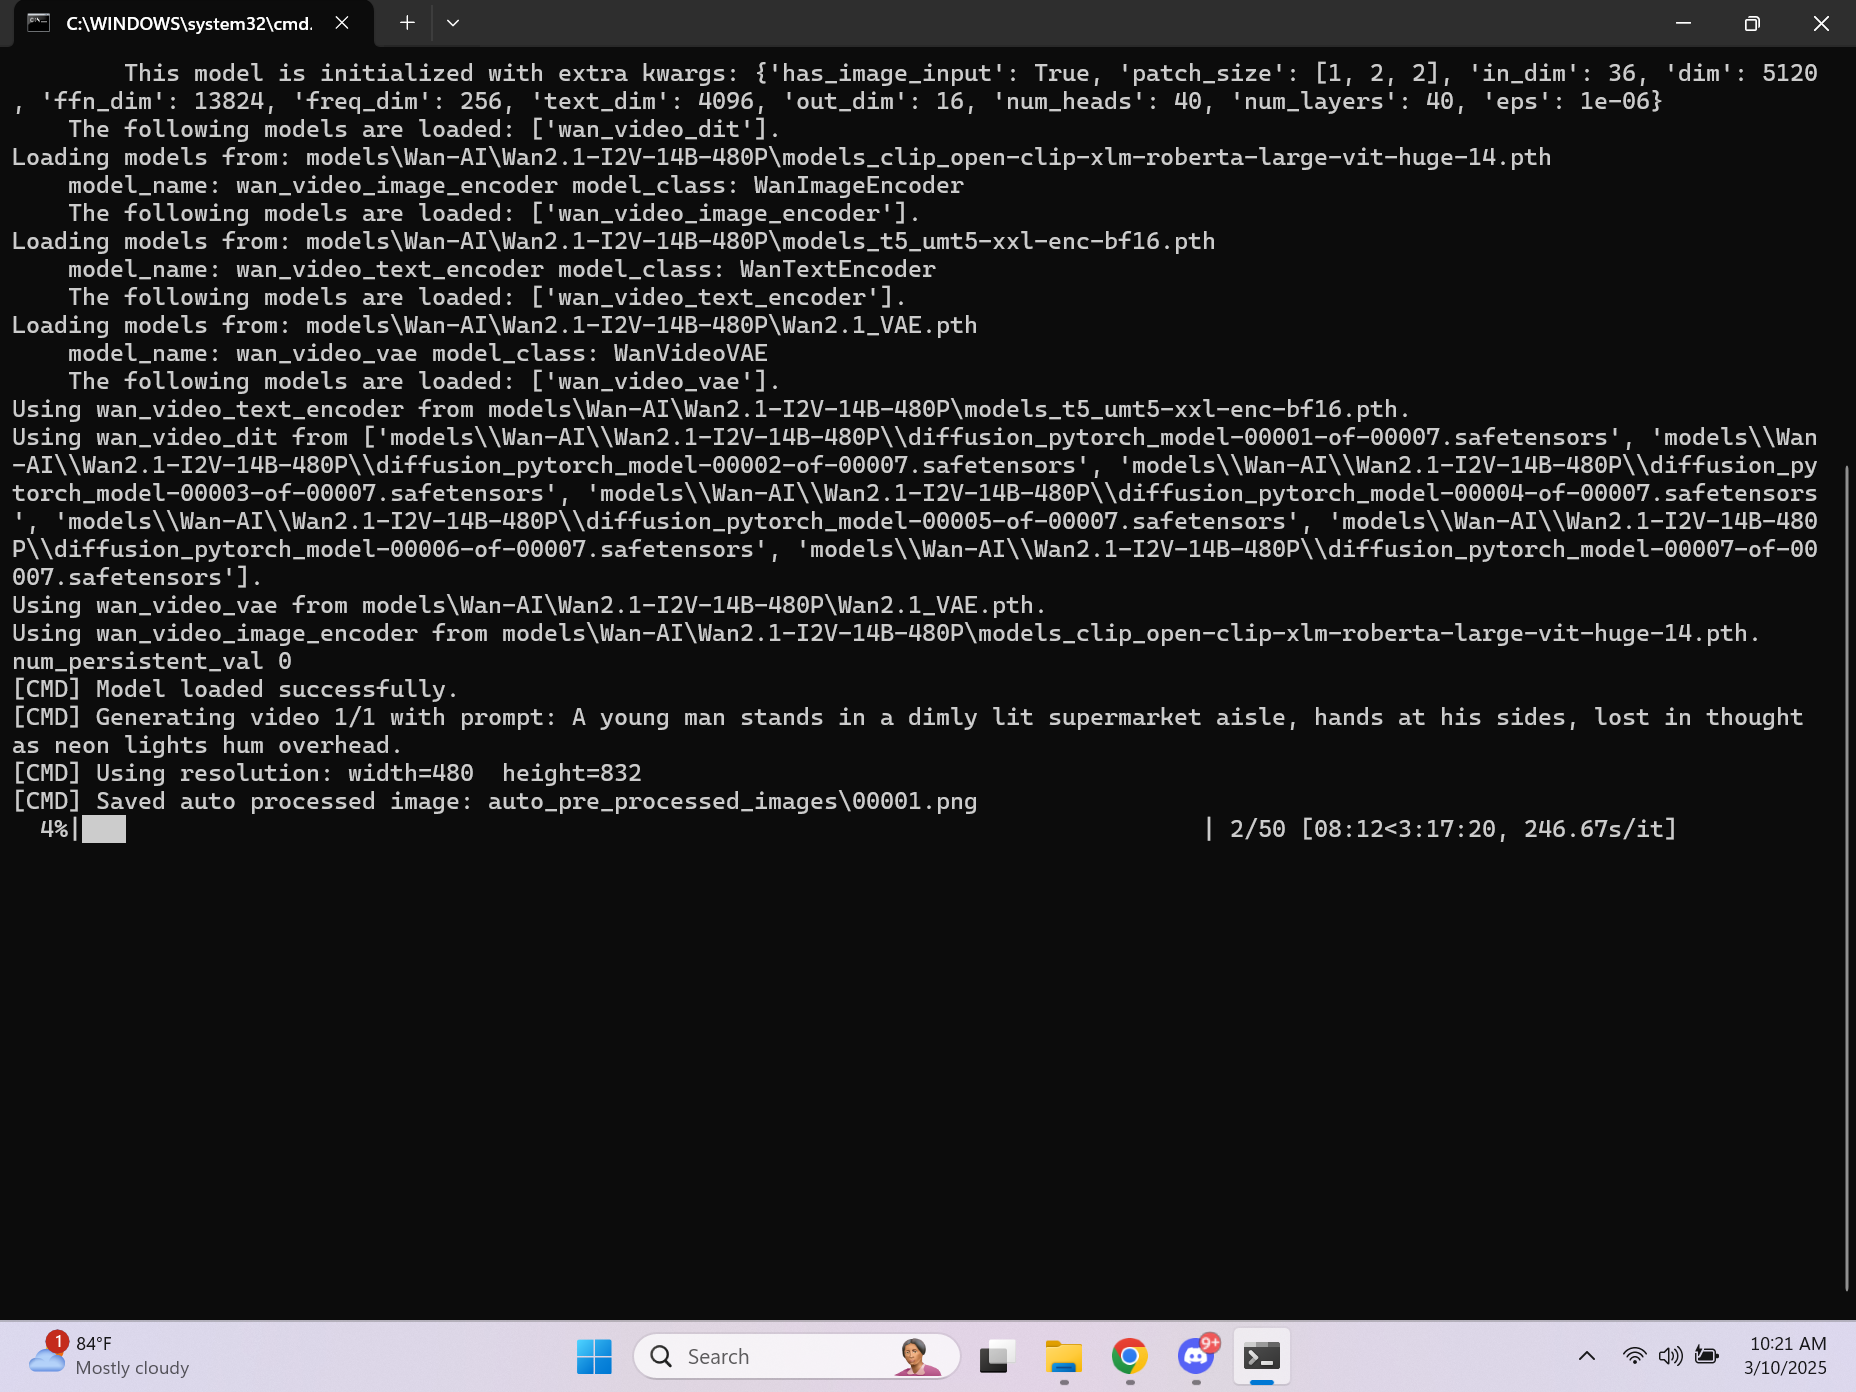Open the Windows Start menu
1856x1392 pixels.
click(594, 1356)
